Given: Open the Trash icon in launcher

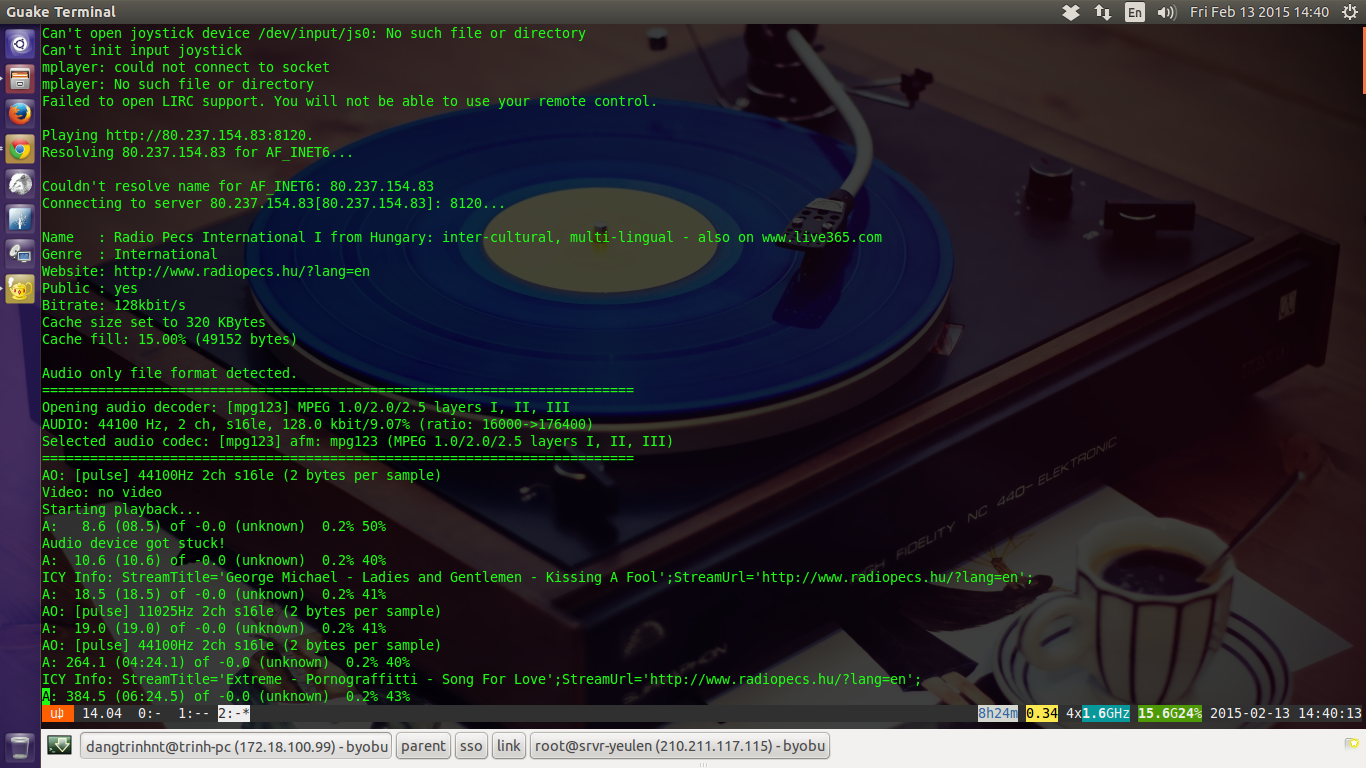Looking at the screenshot, I should (x=19, y=747).
